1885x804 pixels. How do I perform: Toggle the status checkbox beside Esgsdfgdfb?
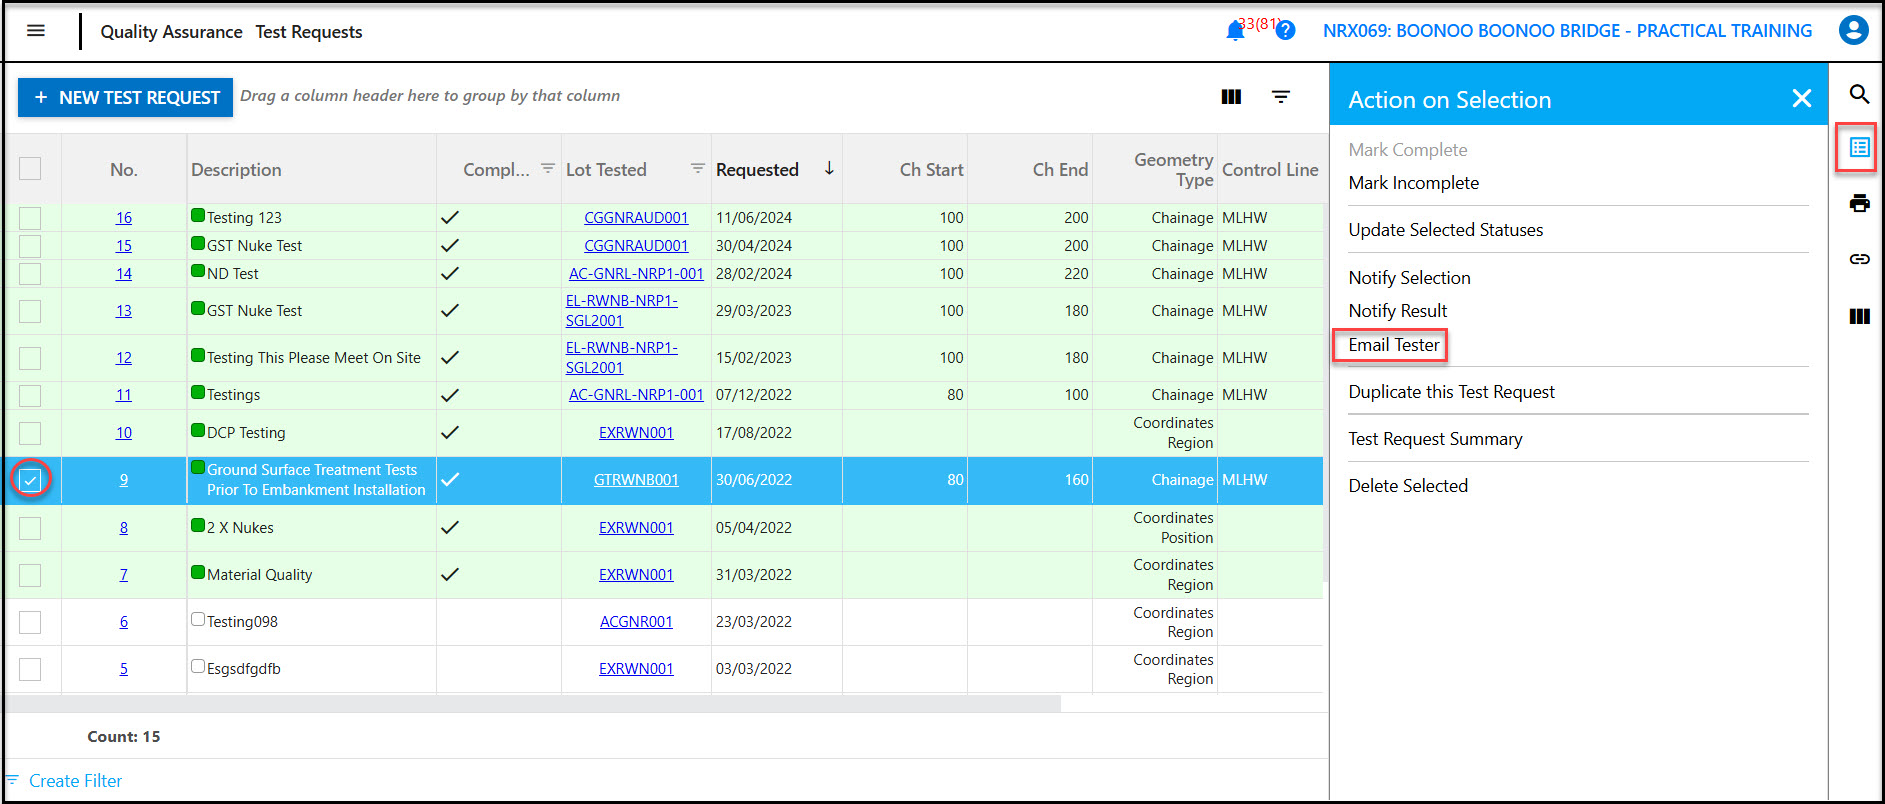(198, 667)
